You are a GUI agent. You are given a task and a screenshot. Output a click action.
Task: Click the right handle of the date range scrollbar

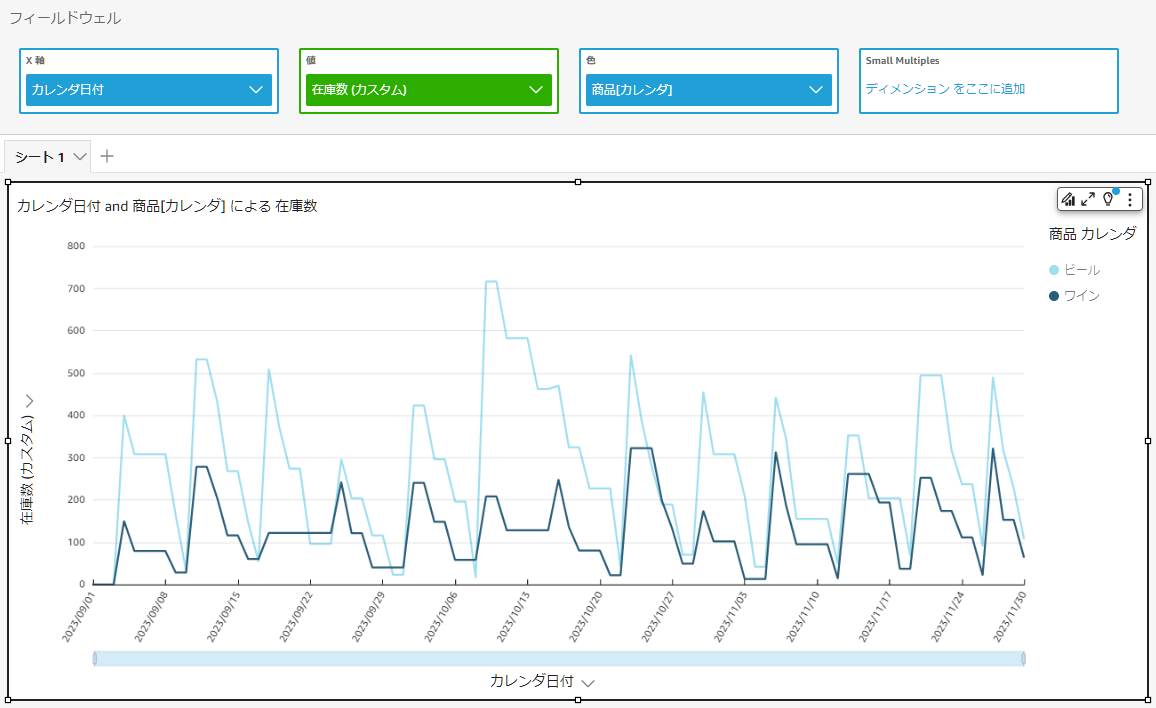click(x=1023, y=659)
